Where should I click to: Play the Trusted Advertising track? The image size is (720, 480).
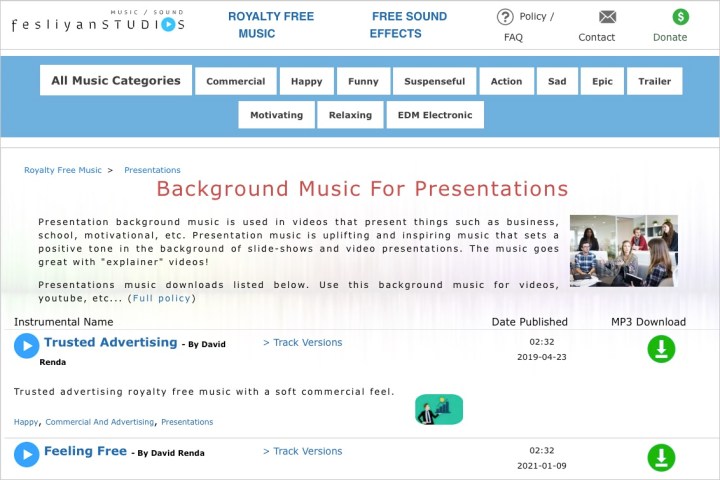pos(27,346)
